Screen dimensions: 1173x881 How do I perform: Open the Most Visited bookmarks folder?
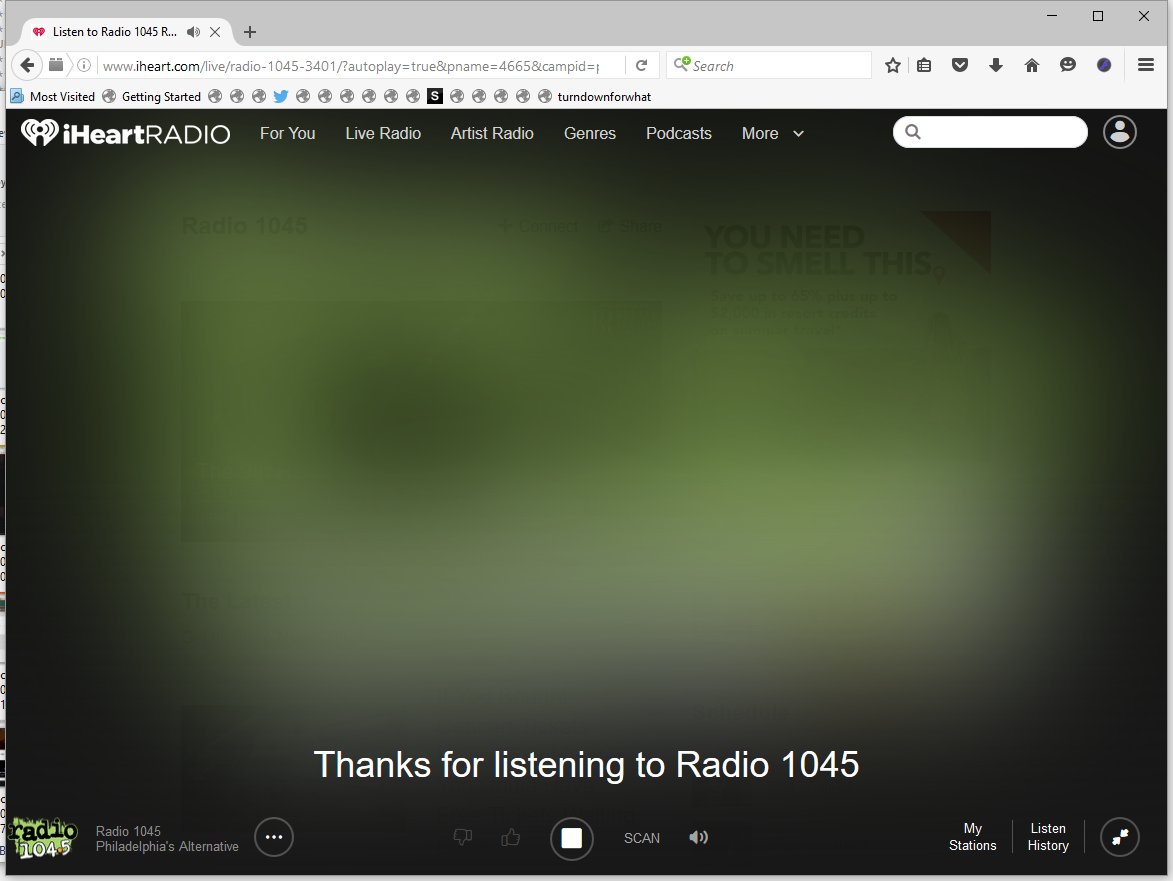coord(52,96)
